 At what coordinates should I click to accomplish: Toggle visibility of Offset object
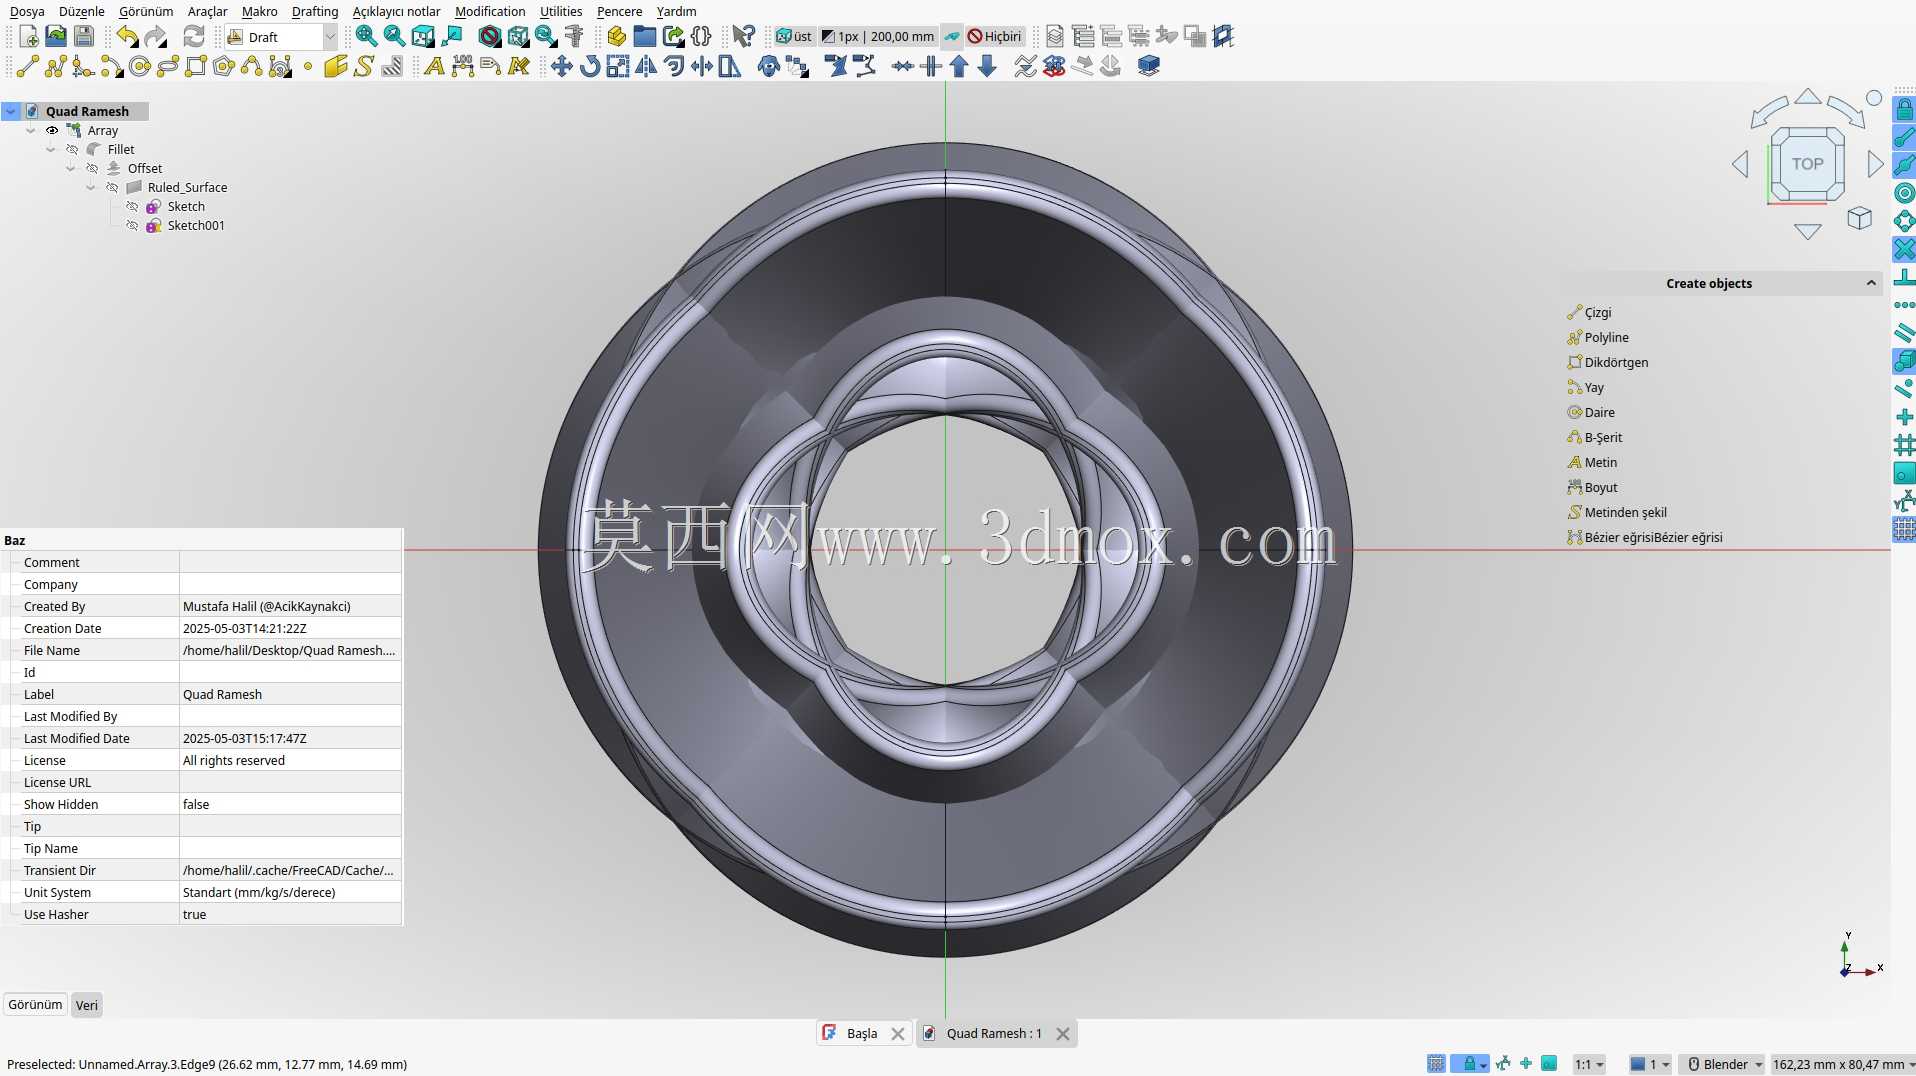point(92,169)
